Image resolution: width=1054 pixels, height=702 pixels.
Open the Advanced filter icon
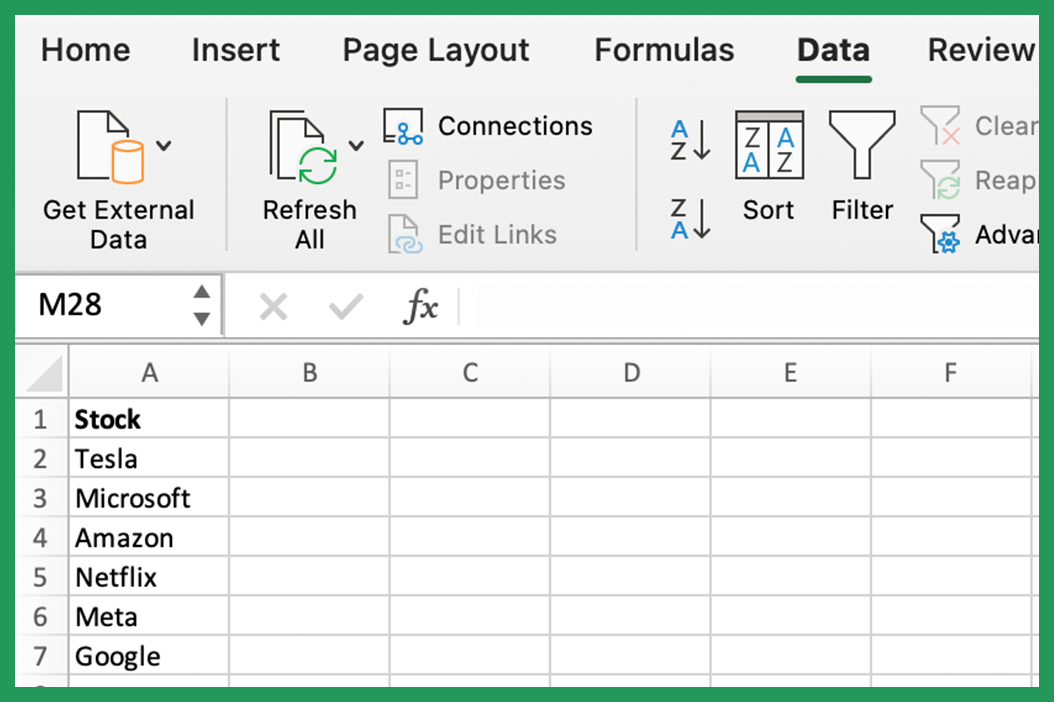coord(940,234)
